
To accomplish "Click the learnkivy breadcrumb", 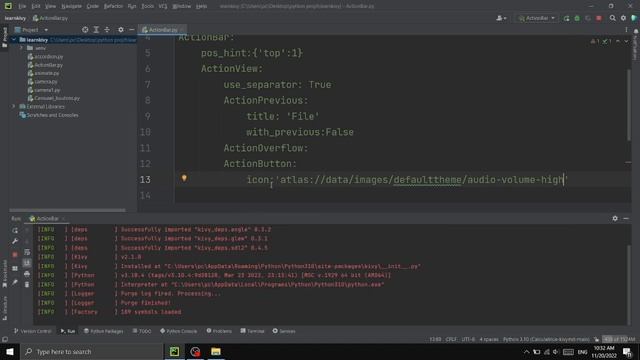I will point(15,18).
